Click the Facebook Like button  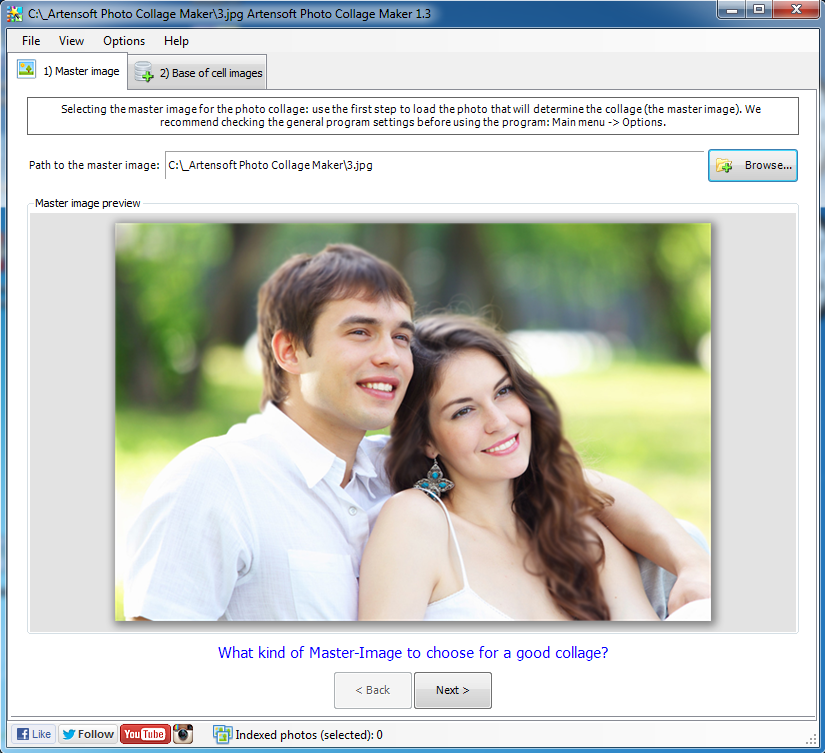[34, 734]
